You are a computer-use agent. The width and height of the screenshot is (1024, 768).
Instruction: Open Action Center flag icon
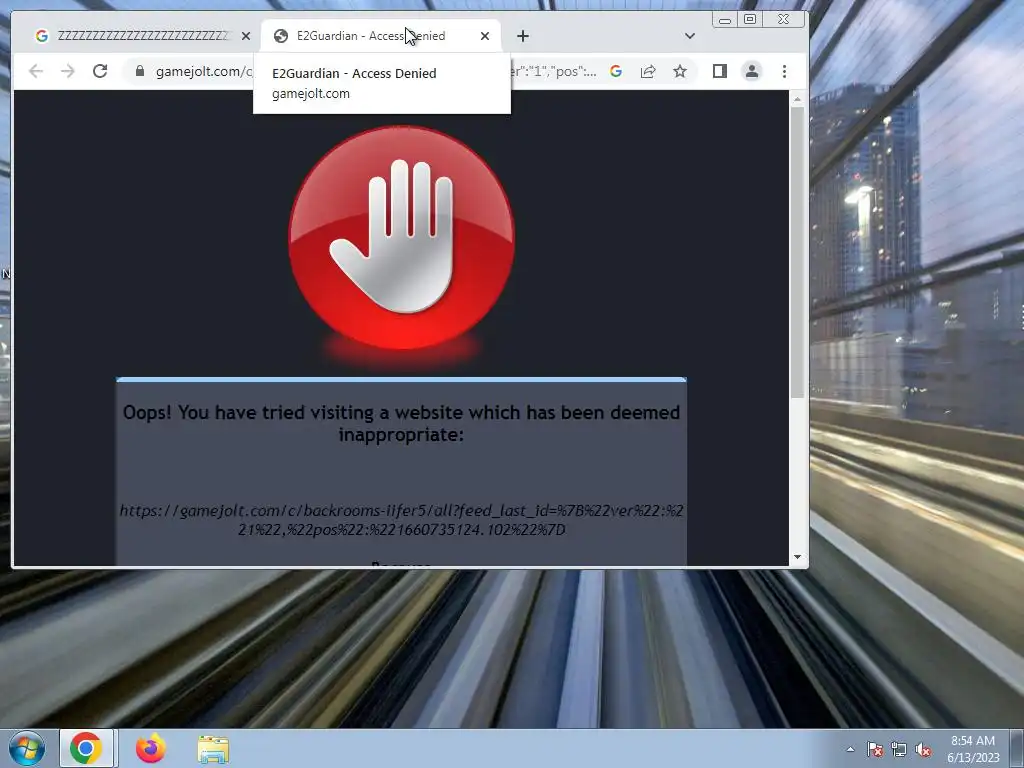point(875,750)
